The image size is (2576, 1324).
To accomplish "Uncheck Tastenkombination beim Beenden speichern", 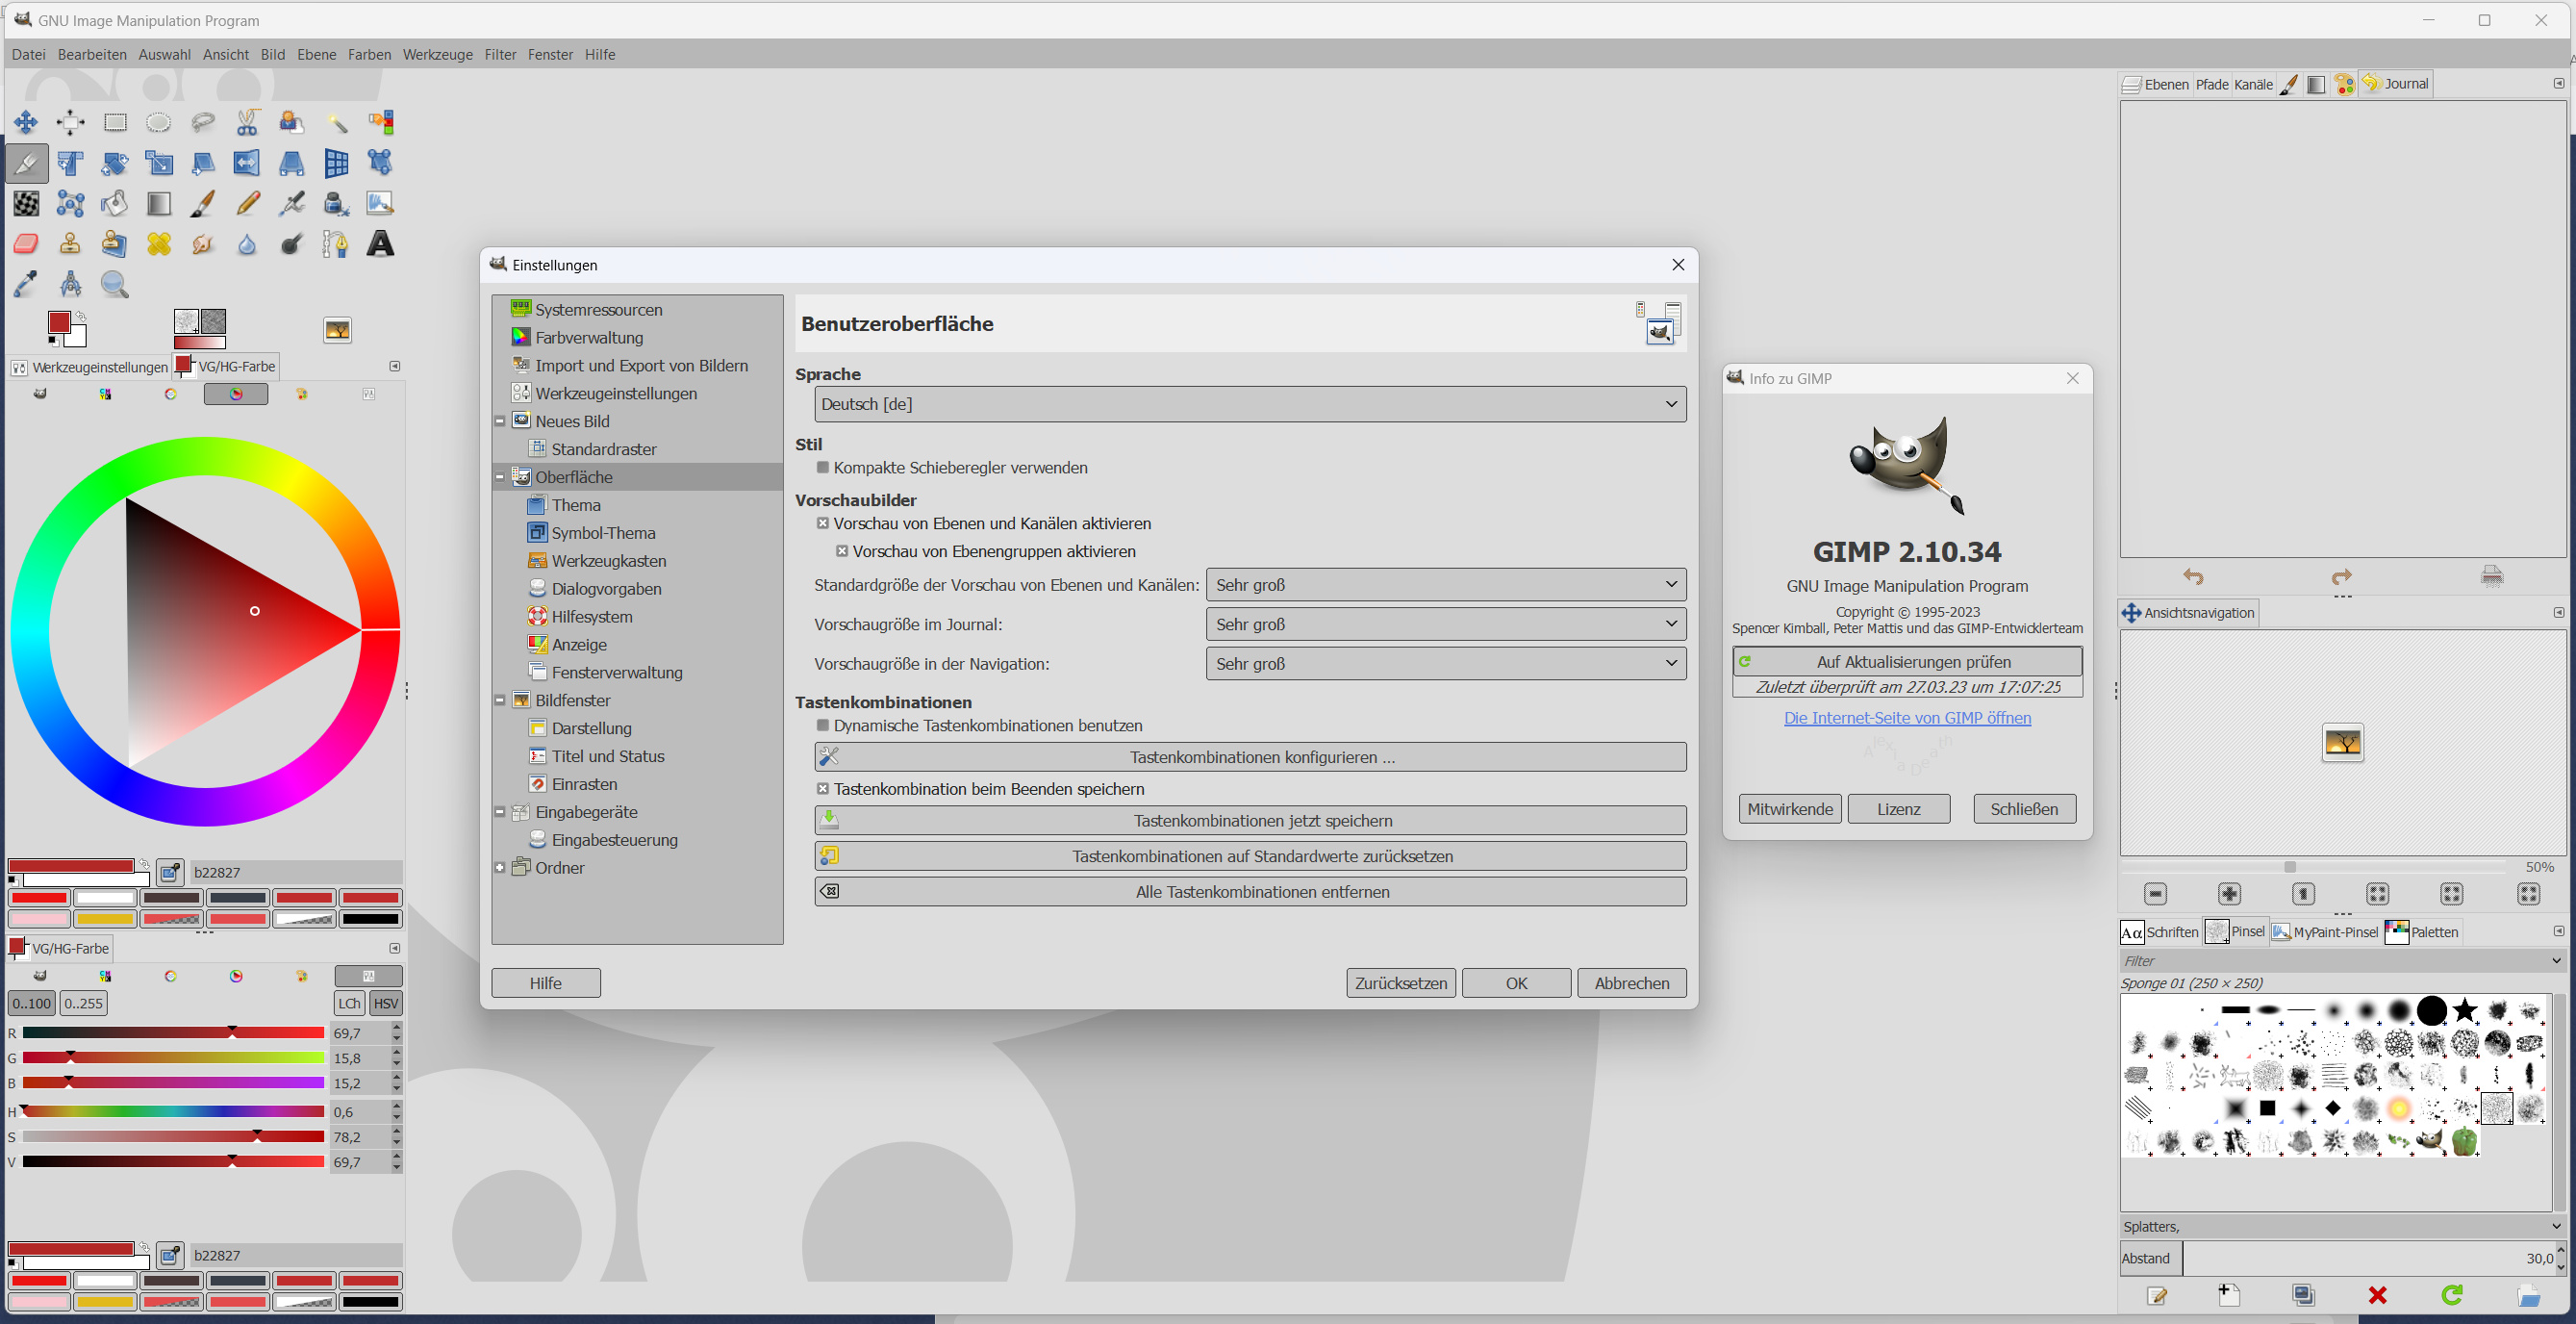I will [823, 789].
